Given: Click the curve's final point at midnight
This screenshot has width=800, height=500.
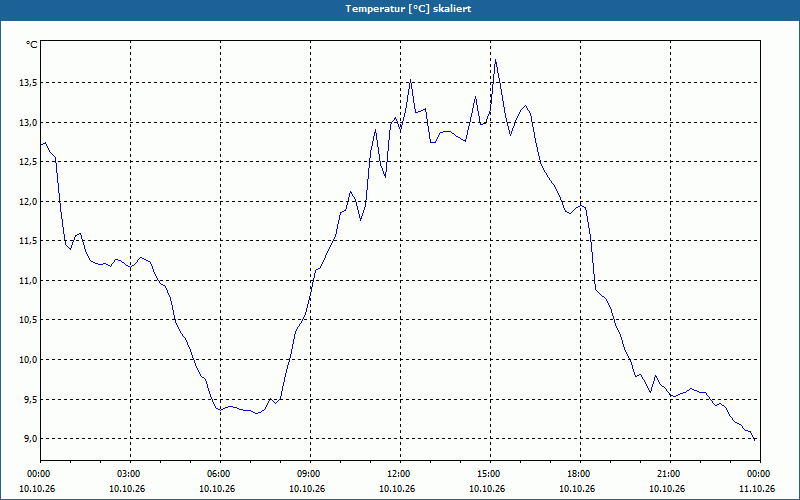Looking at the screenshot, I should point(755,439).
